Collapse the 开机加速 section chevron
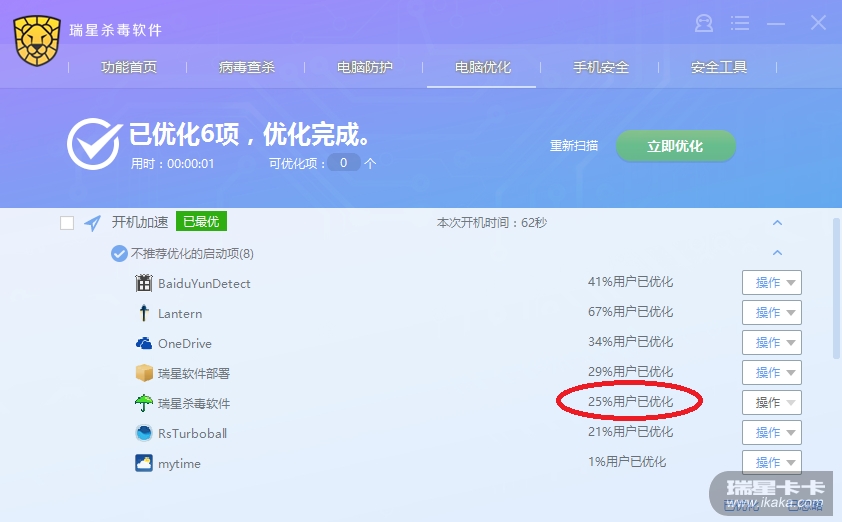This screenshot has width=842, height=522. 777,222
